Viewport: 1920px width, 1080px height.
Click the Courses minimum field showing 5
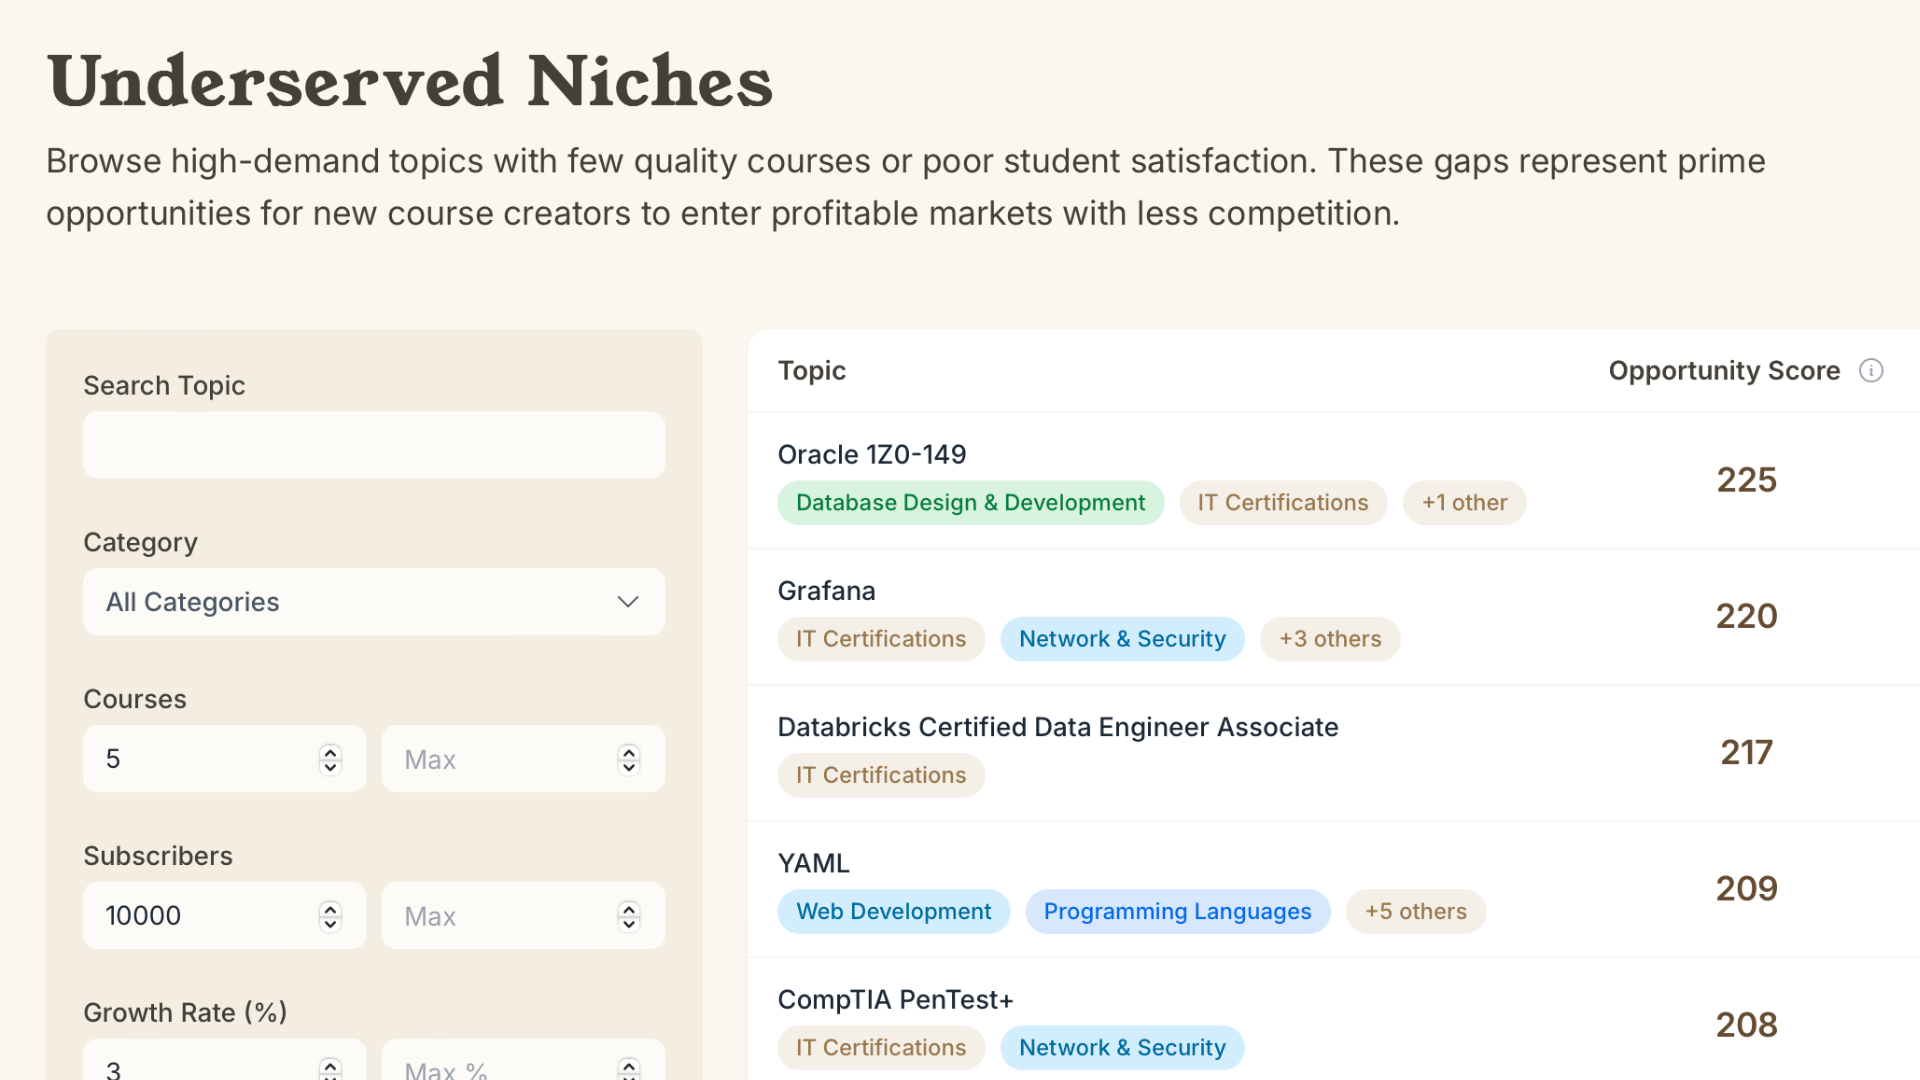point(224,759)
